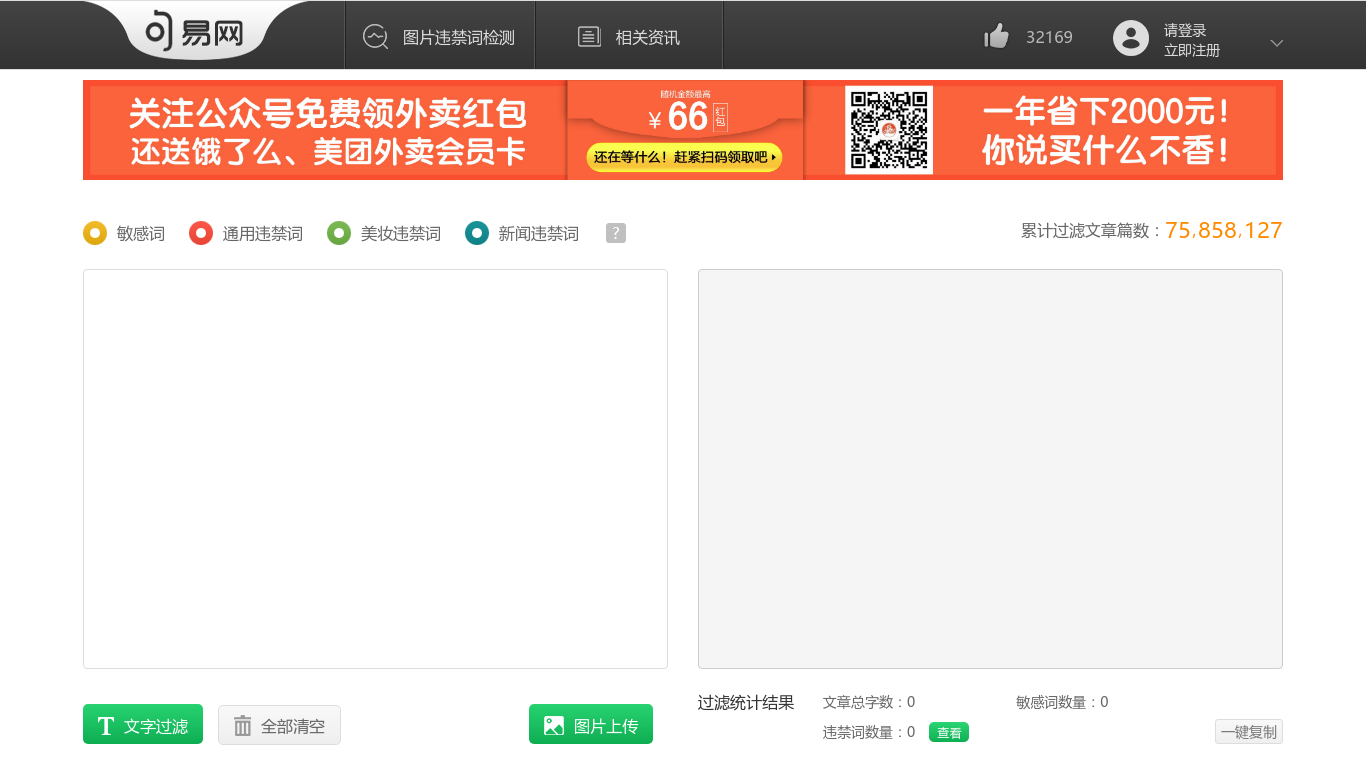
Task: Click the 文章总字数：0 statistic
Action: (869, 702)
